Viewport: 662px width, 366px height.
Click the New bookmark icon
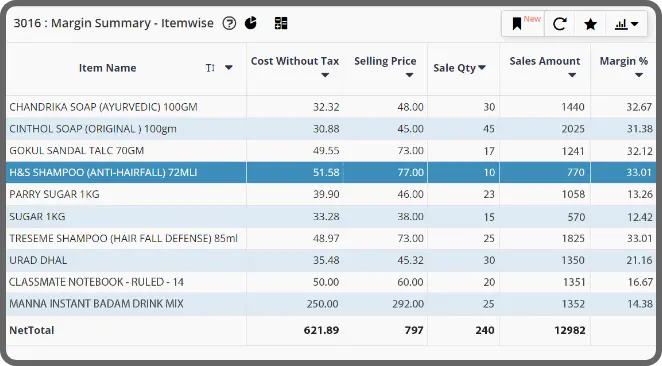coord(517,24)
